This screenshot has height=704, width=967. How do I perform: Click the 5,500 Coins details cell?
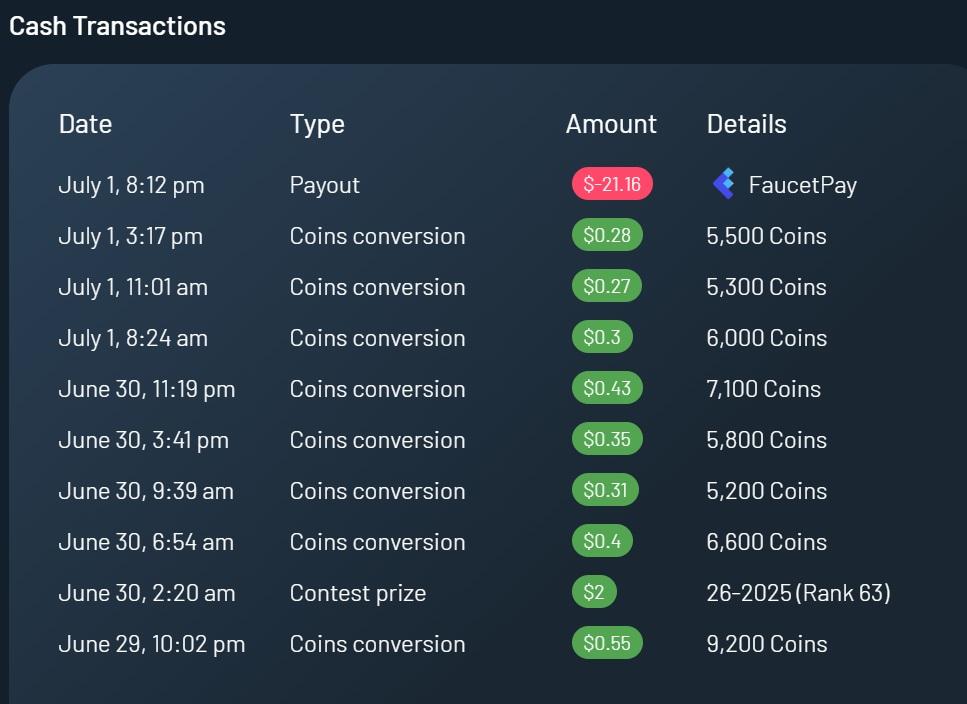767,236
